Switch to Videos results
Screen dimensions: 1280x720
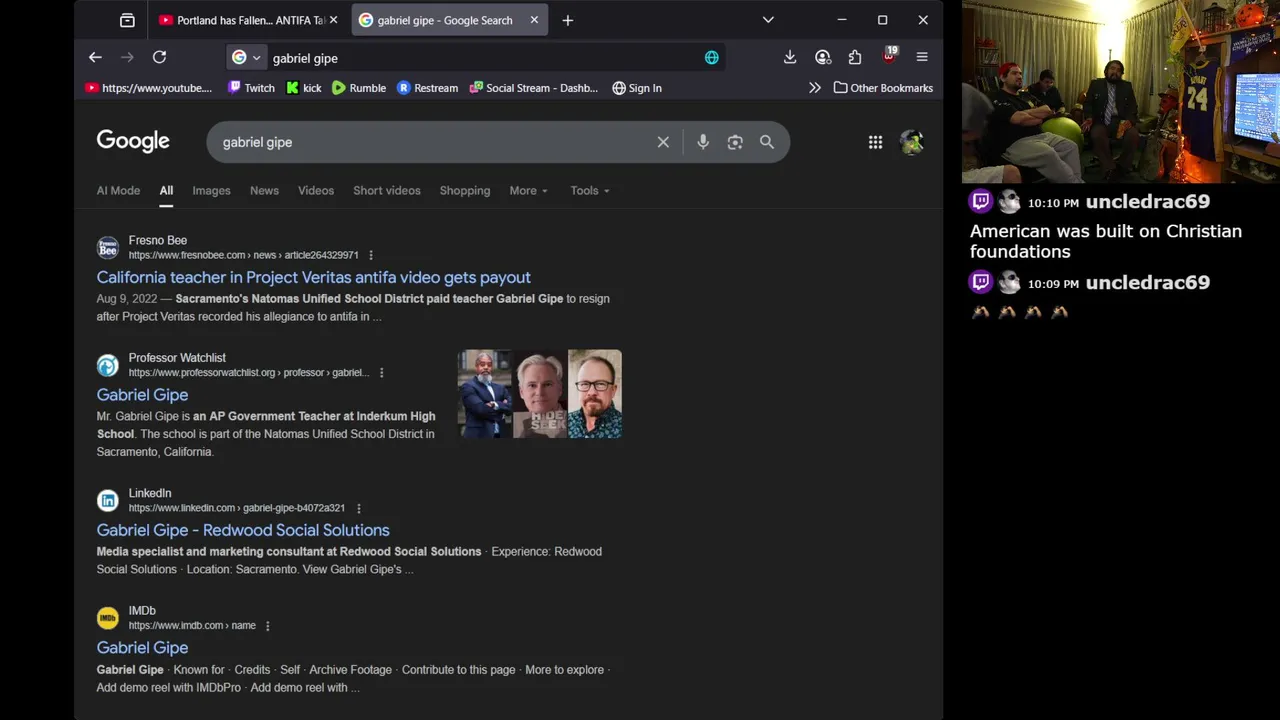pyautogui.click(x=316, y=191)
